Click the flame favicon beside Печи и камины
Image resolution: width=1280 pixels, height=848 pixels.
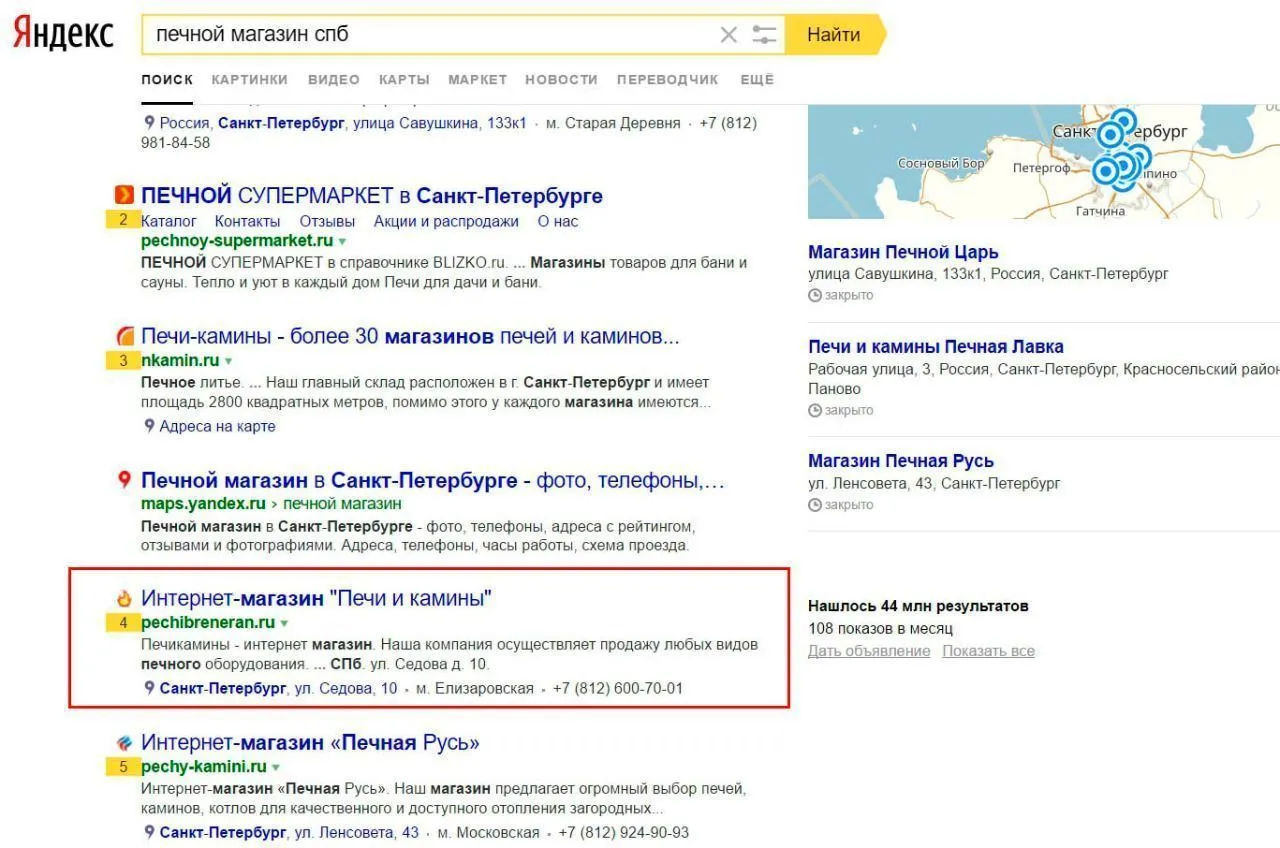click(124, 599)
